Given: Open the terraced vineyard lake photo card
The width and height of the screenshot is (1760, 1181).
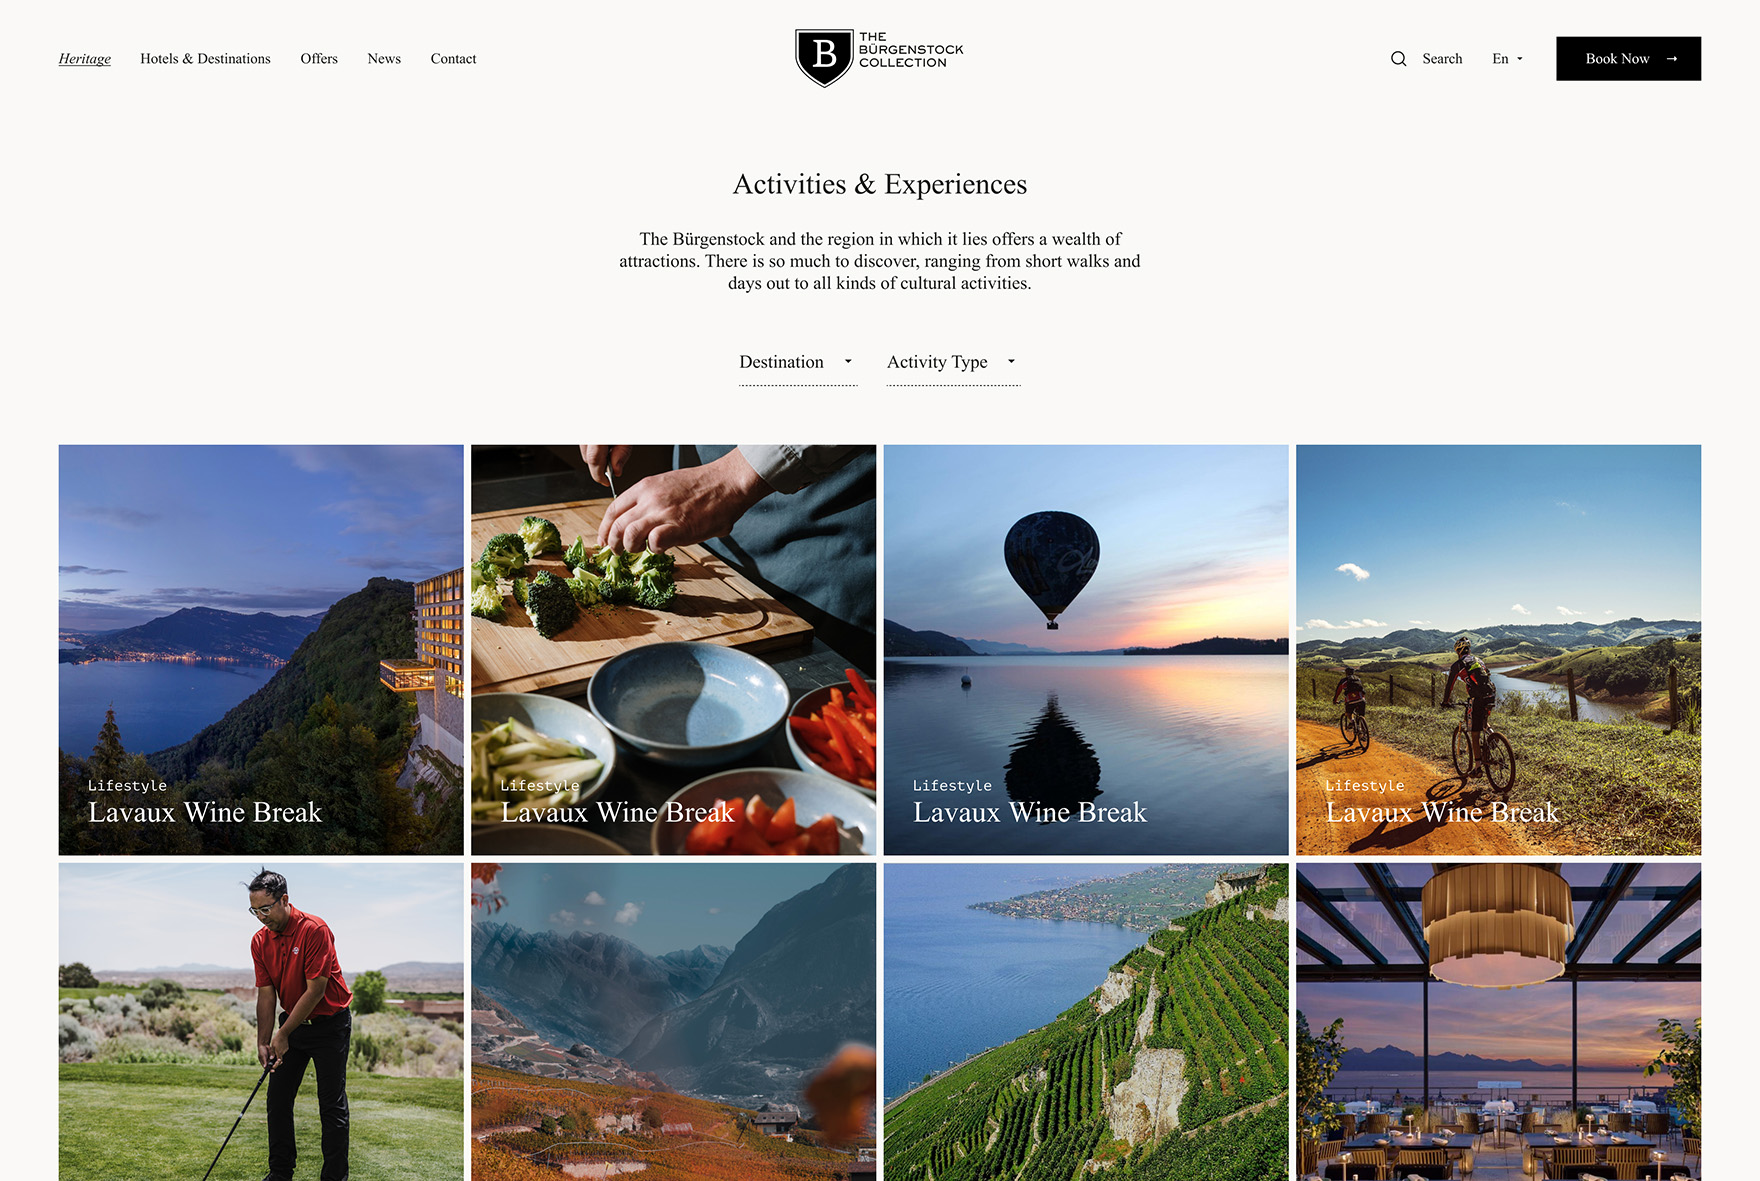Looking at the screenshot, I should [x=1086, y=1022].
